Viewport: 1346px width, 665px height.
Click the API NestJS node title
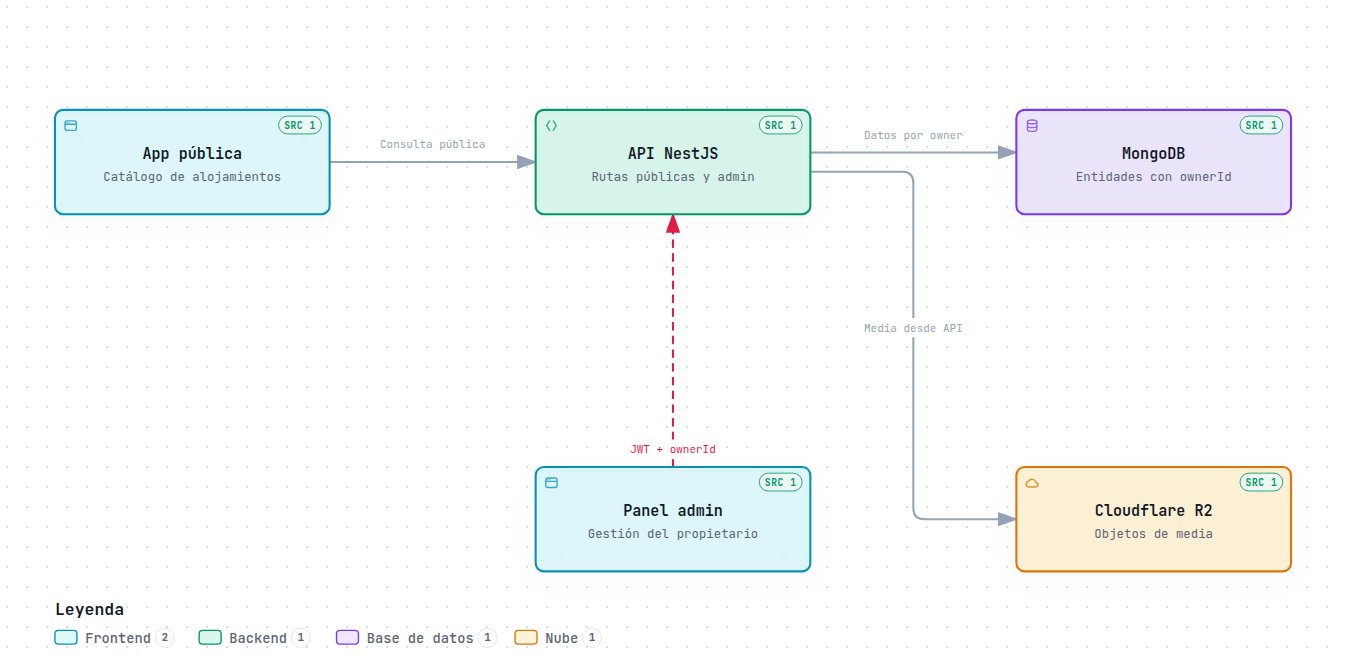(673, 153)
